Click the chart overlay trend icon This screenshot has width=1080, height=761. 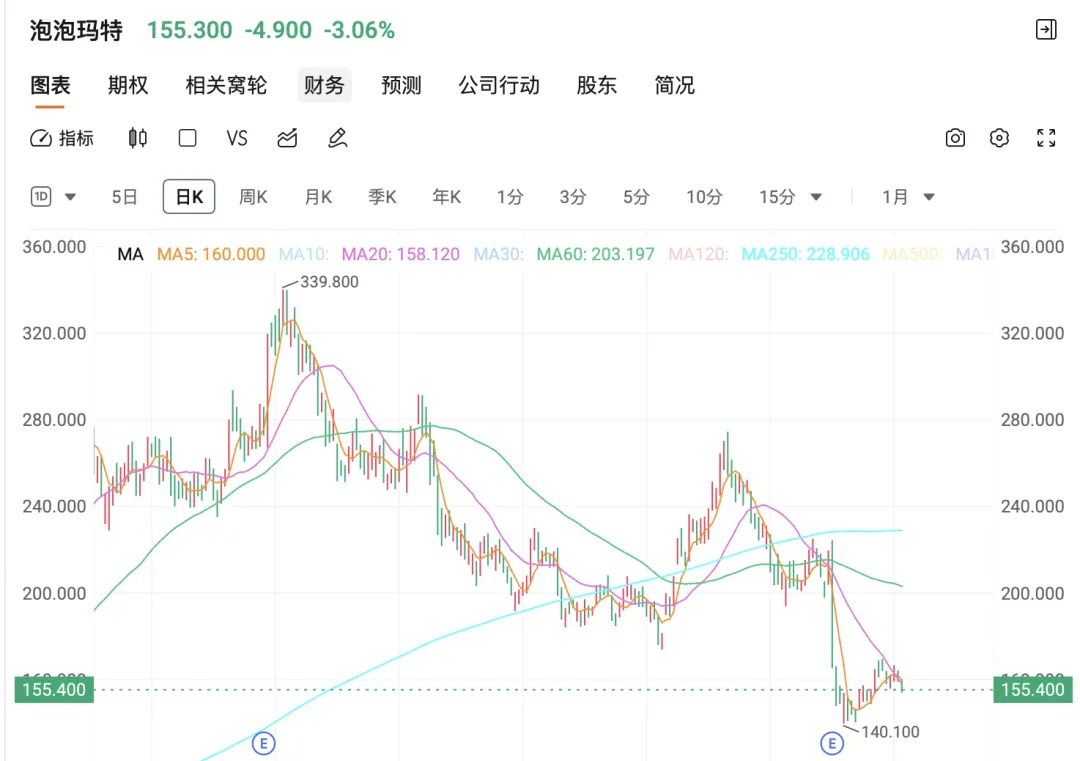287,138
